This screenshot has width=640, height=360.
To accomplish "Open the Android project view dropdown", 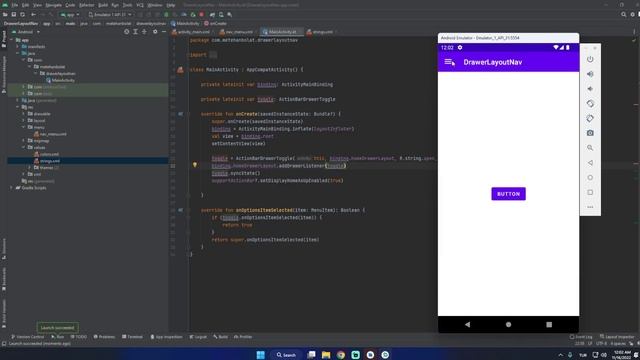I will click(26, 31).
